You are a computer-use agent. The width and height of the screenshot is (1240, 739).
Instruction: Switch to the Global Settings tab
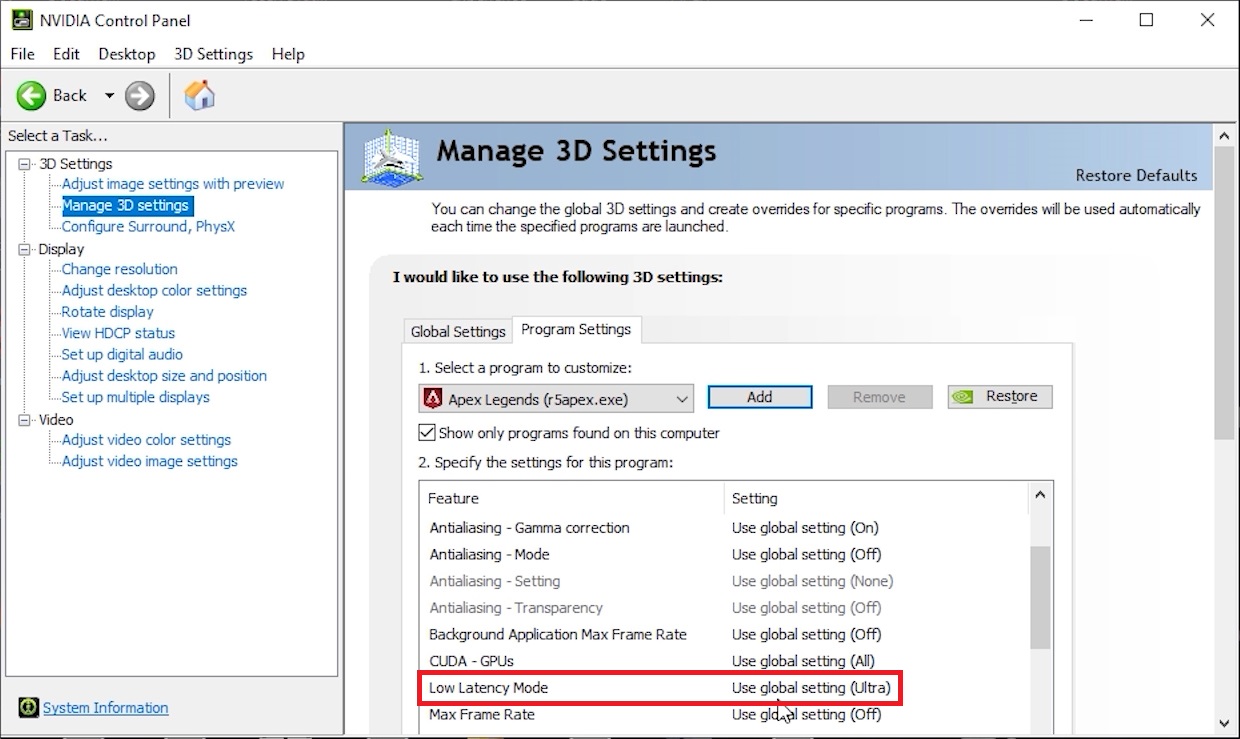(x=458, y=331)
